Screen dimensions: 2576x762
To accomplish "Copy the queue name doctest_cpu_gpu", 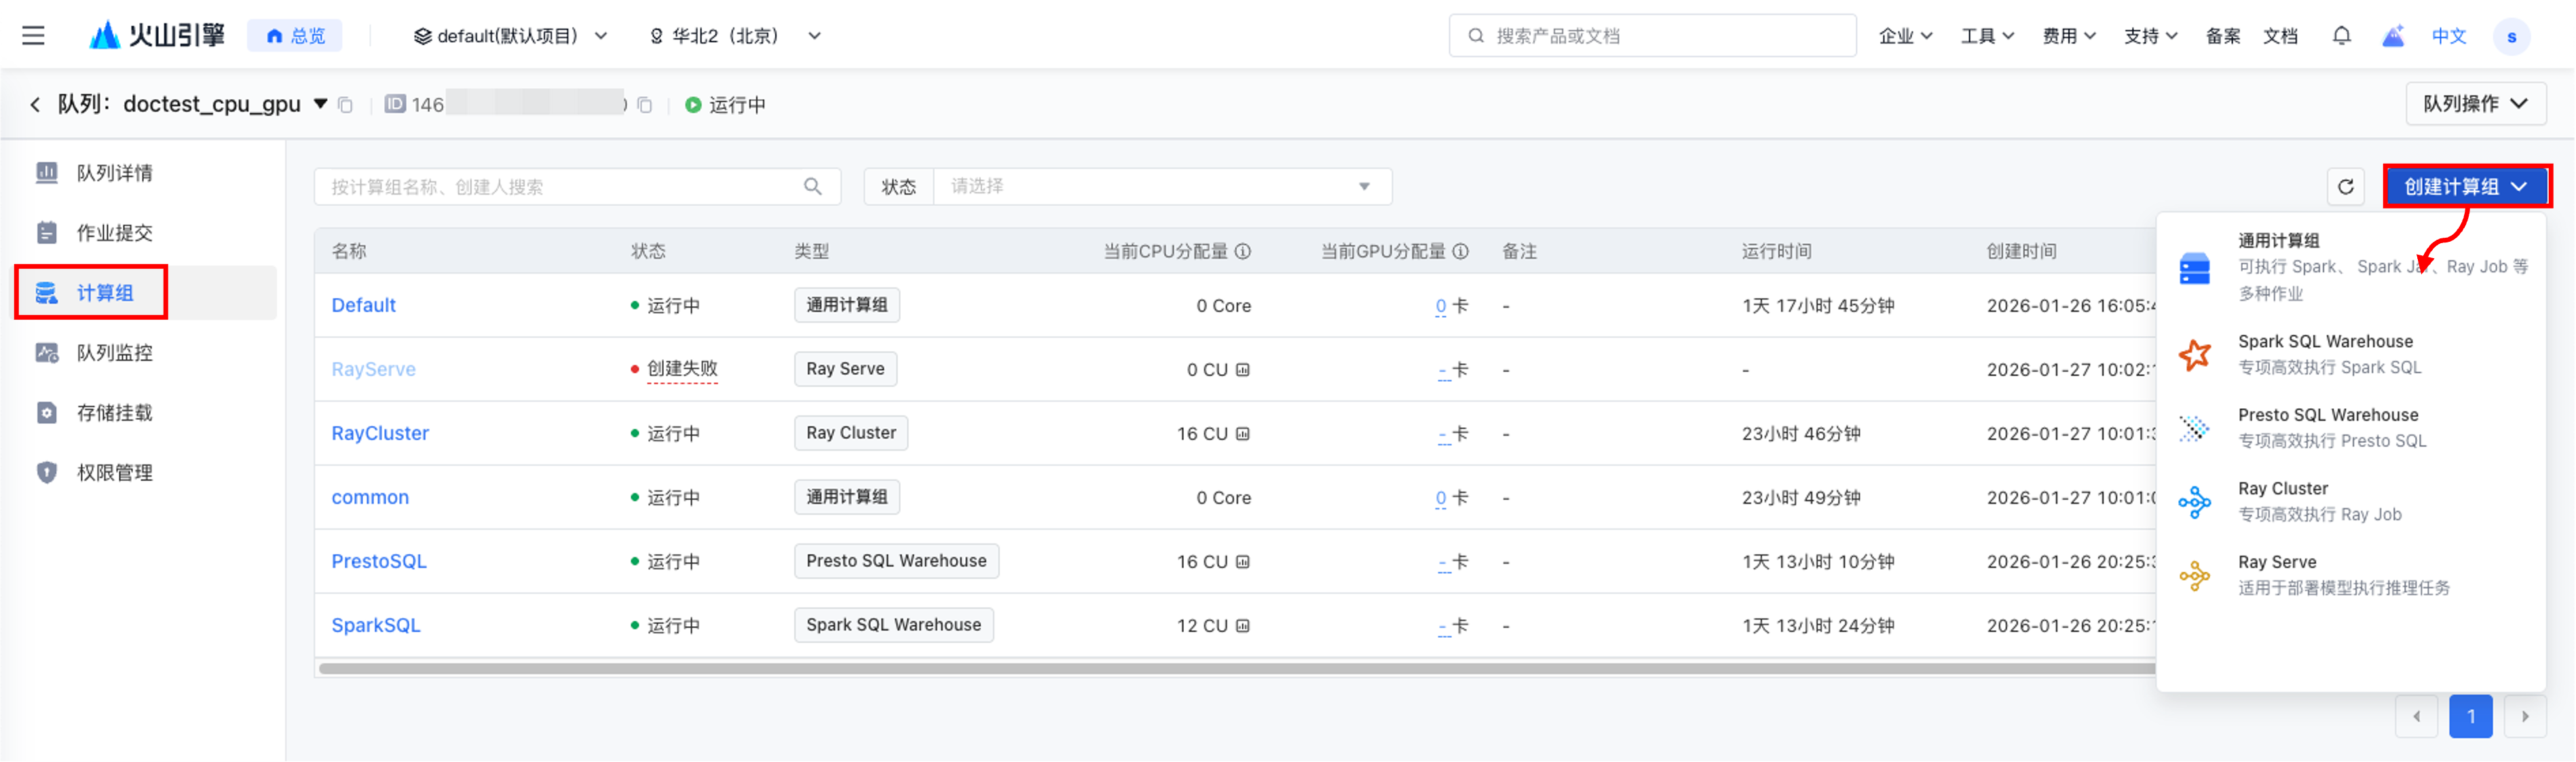I will pos(345,105).
